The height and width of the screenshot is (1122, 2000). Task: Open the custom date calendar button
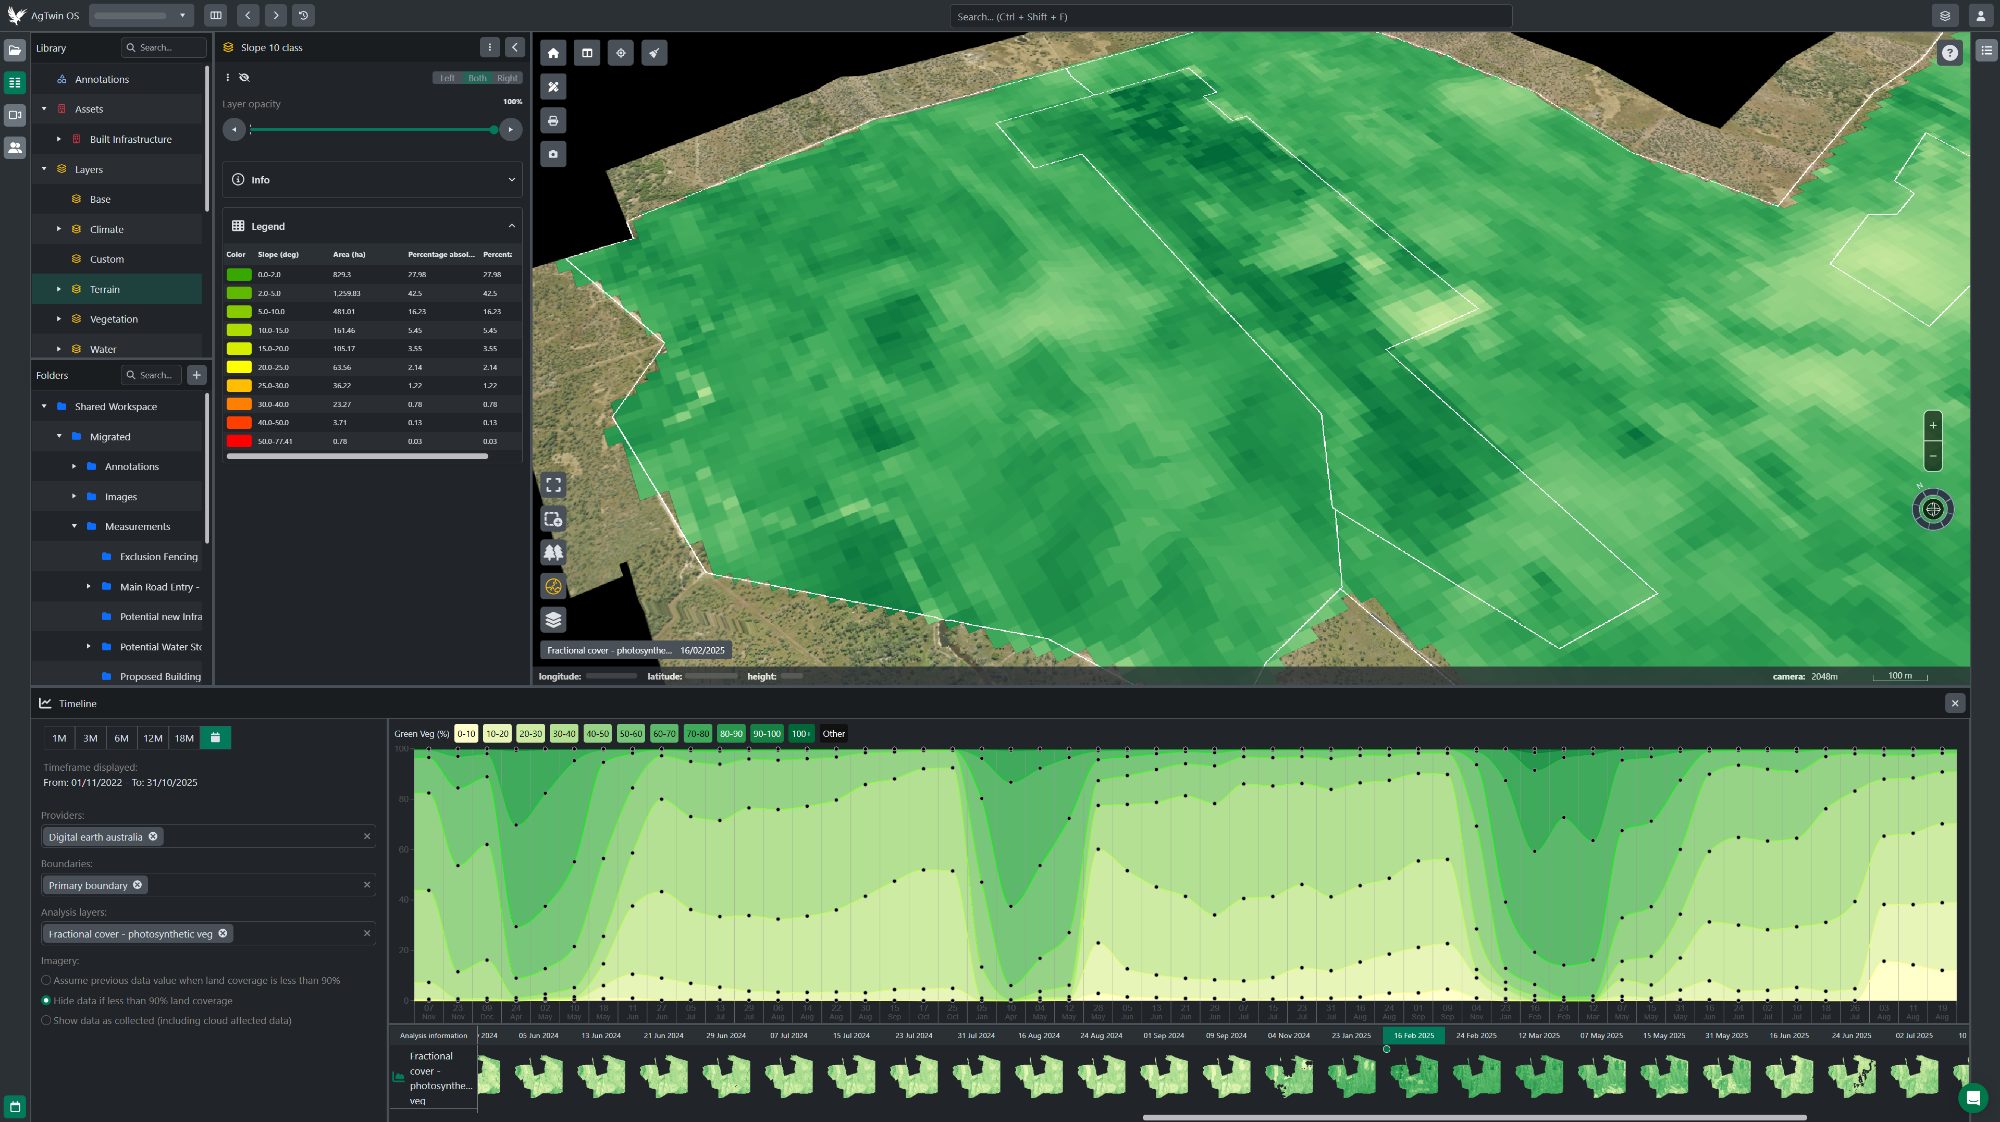coord(215,738)
